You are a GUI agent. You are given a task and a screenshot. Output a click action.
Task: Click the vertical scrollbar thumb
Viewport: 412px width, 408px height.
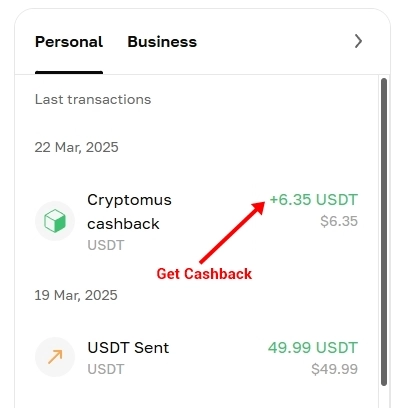point(384,232)
